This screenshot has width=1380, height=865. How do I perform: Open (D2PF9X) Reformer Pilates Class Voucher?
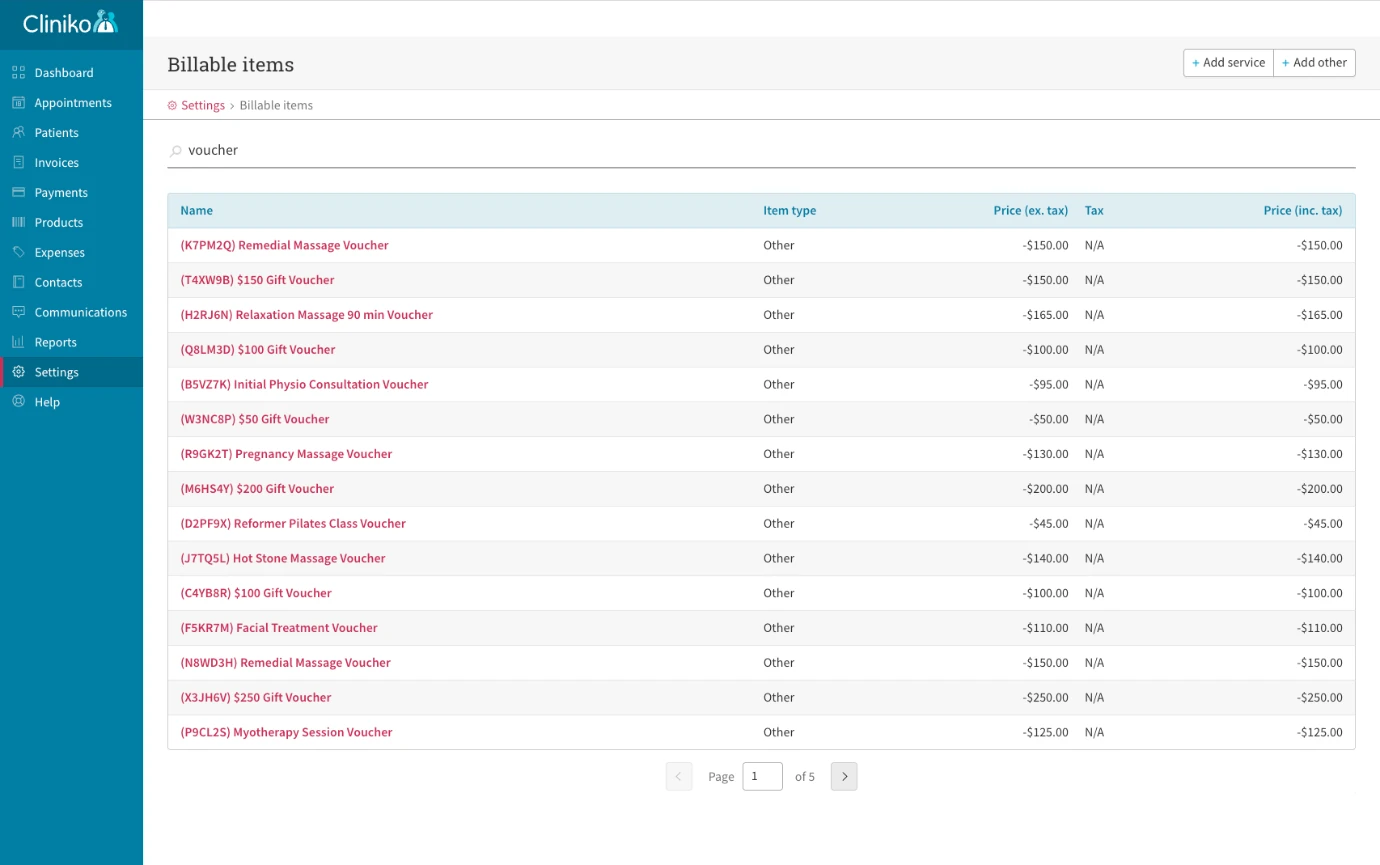[293, 523]
